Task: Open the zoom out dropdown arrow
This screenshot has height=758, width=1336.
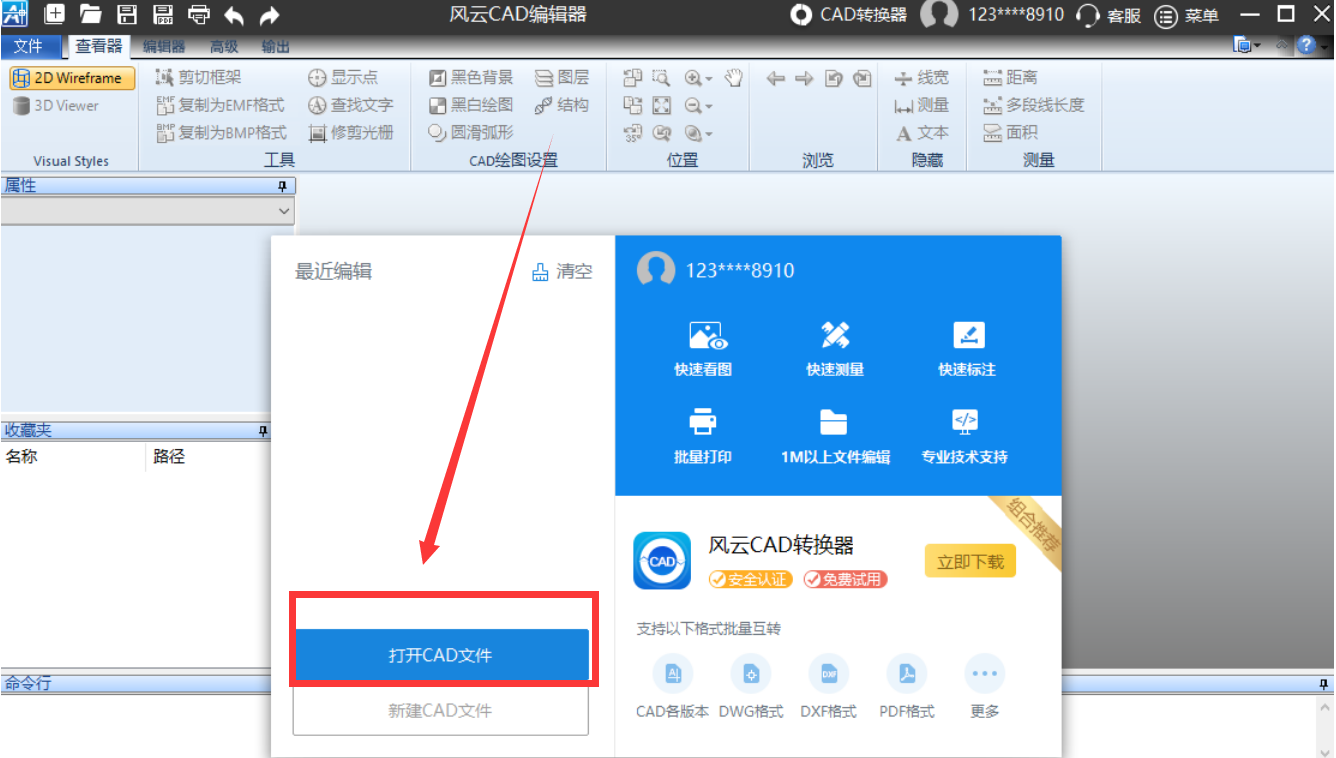Action: point(709,106)
